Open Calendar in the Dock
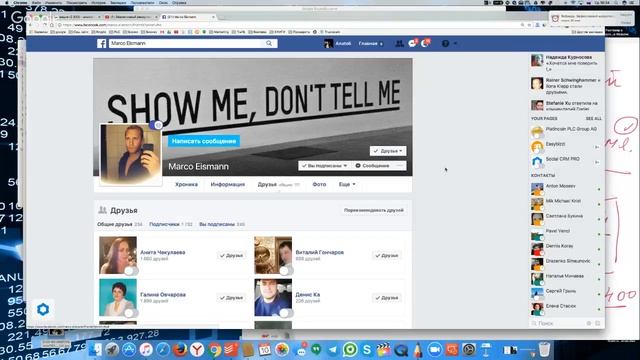The width and height of the screenshot is (640, 360). click(264, 350)
